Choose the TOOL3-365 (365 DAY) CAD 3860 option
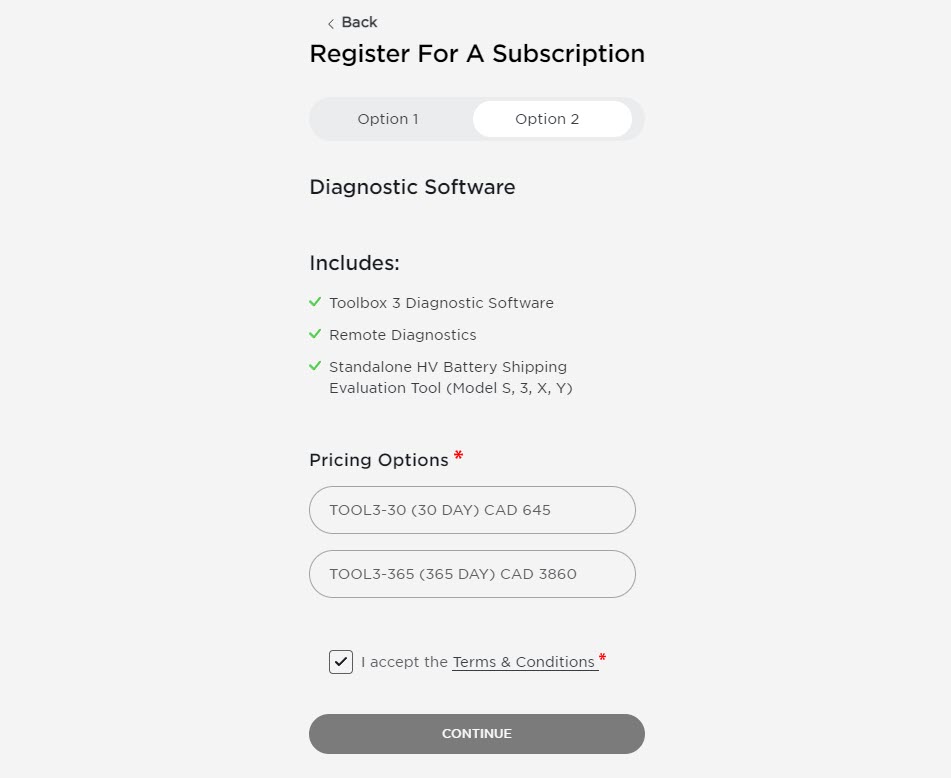 (472, 574)
